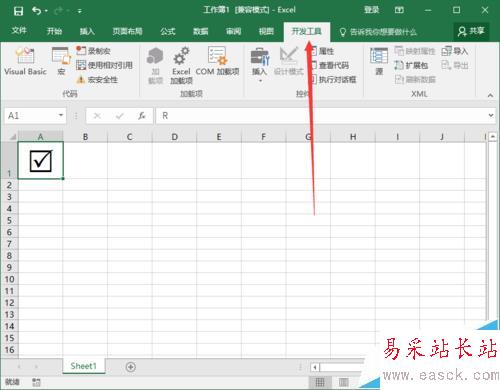This screenshot has width=500, height=390.
Task: Open the XML 源 source pane
Action: point(379,61)
